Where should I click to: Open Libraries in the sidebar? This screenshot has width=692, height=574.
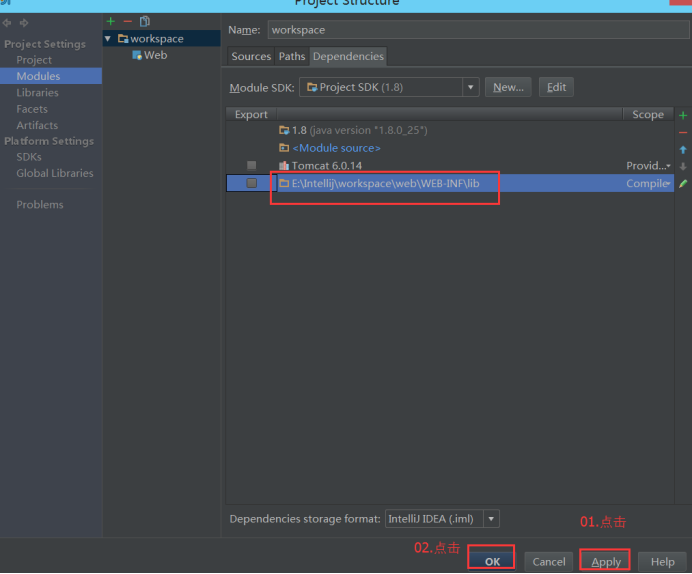38,93
